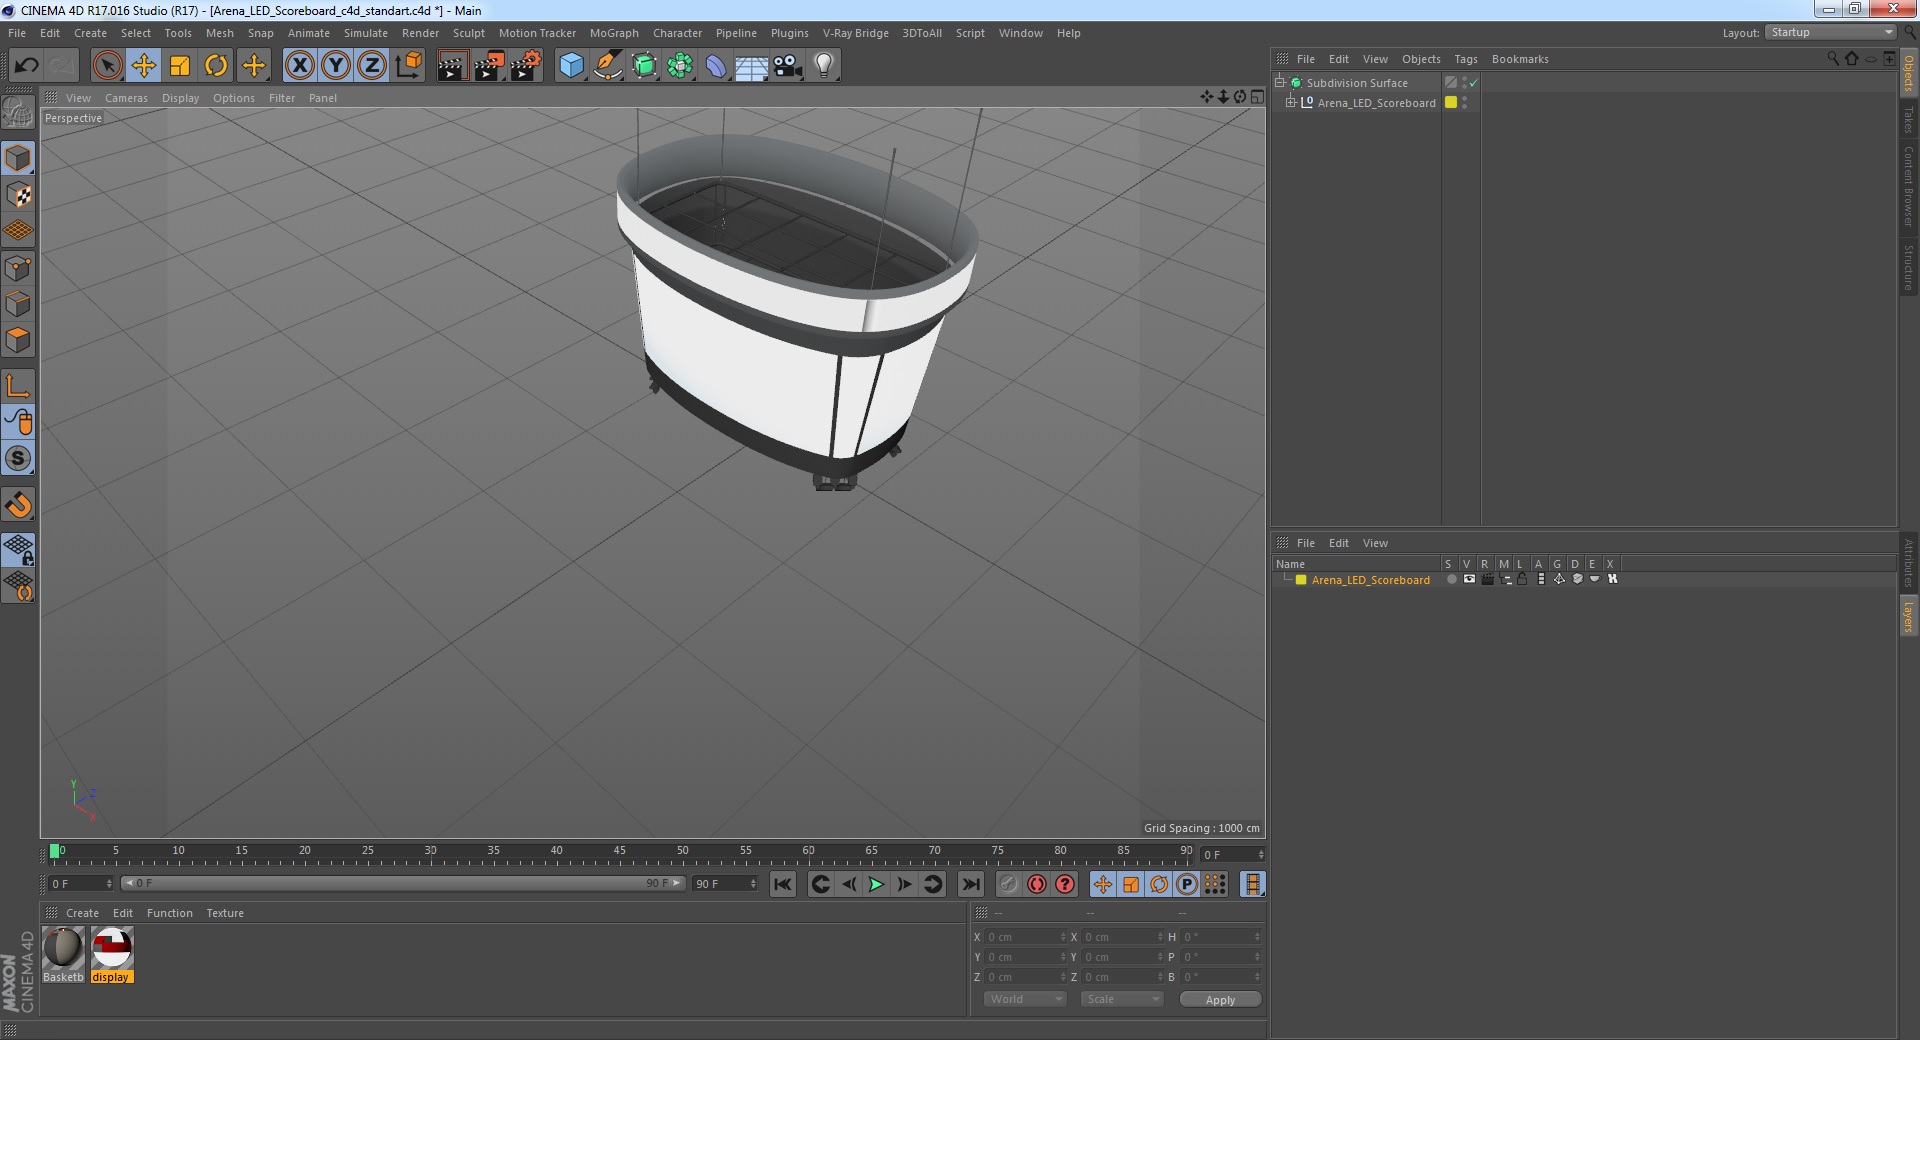Viewport: 1920px width, 1158px height.
Task: Select Edges mode icon
Action: coord(18,304)
